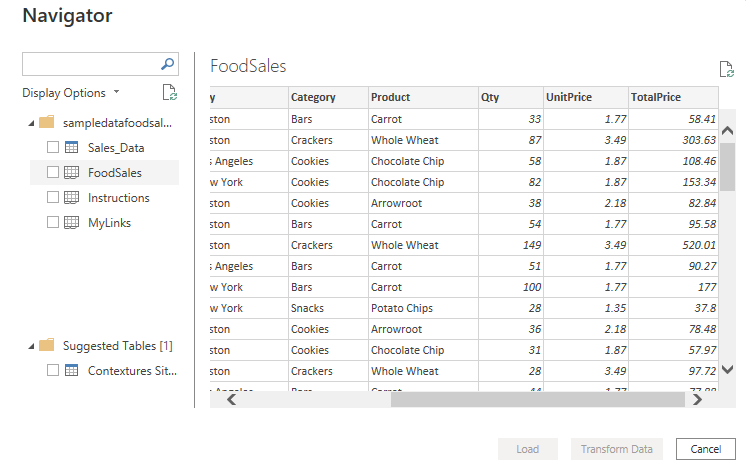Click the MyLinks sheet icon
747x475 pixels.
(x=72, y=223)
